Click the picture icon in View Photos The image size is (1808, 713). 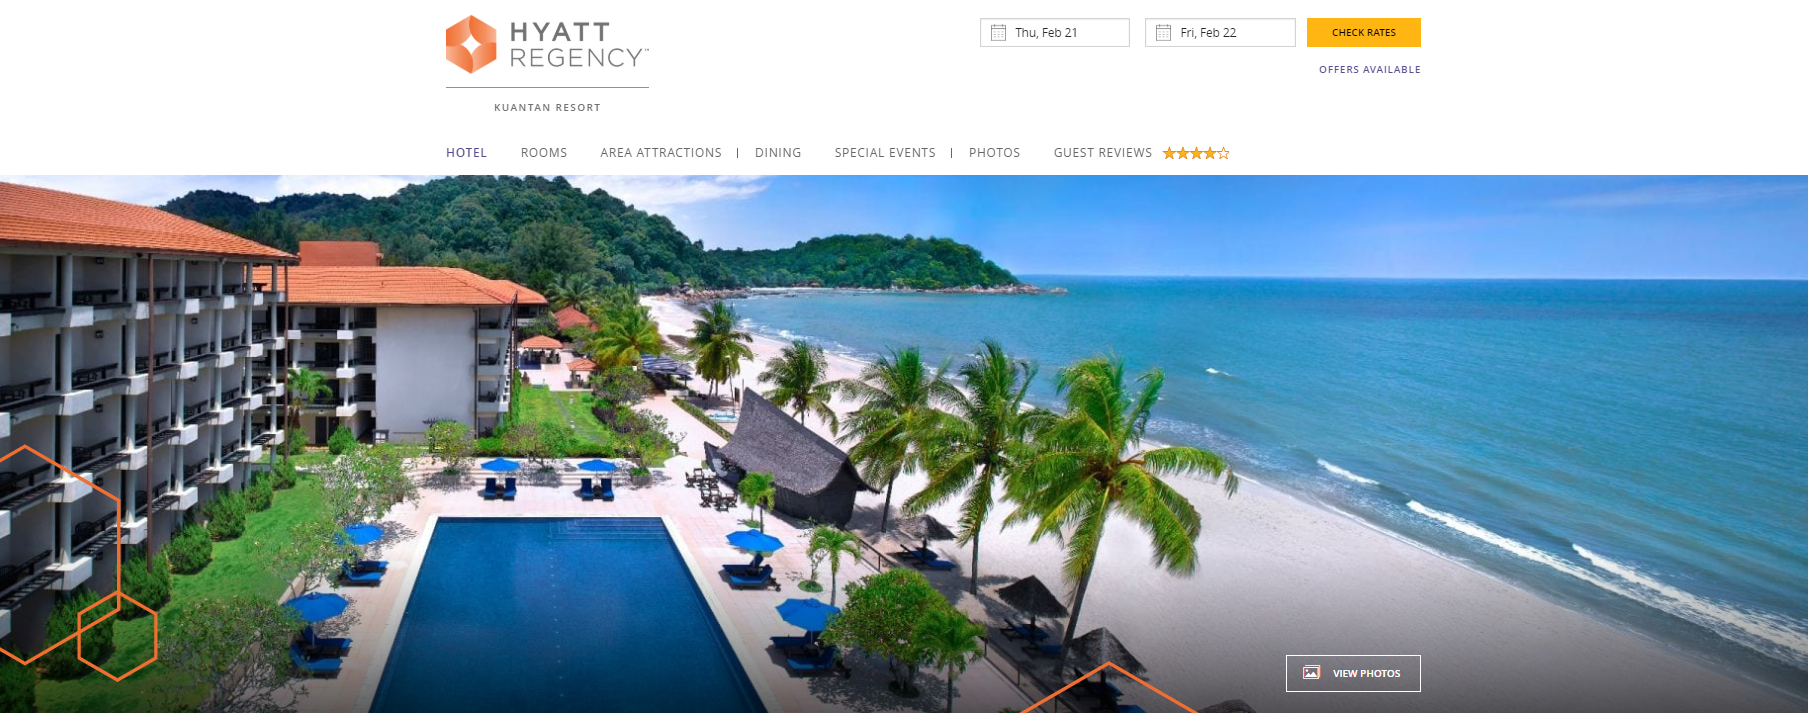click(1311, 673)
